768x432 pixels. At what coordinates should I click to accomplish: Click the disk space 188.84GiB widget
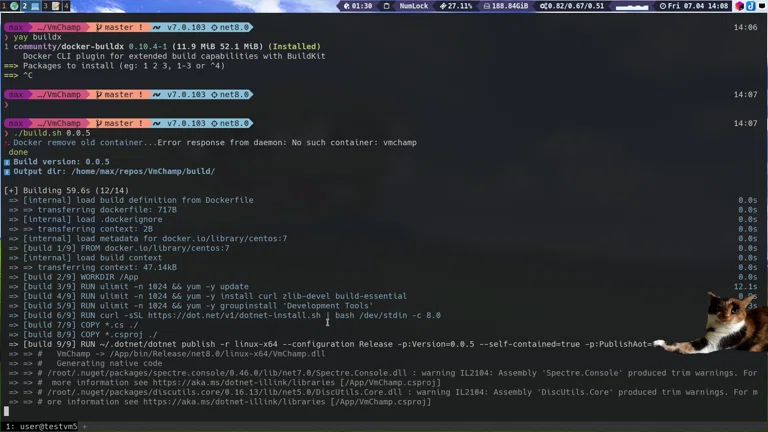pos(508,6)
